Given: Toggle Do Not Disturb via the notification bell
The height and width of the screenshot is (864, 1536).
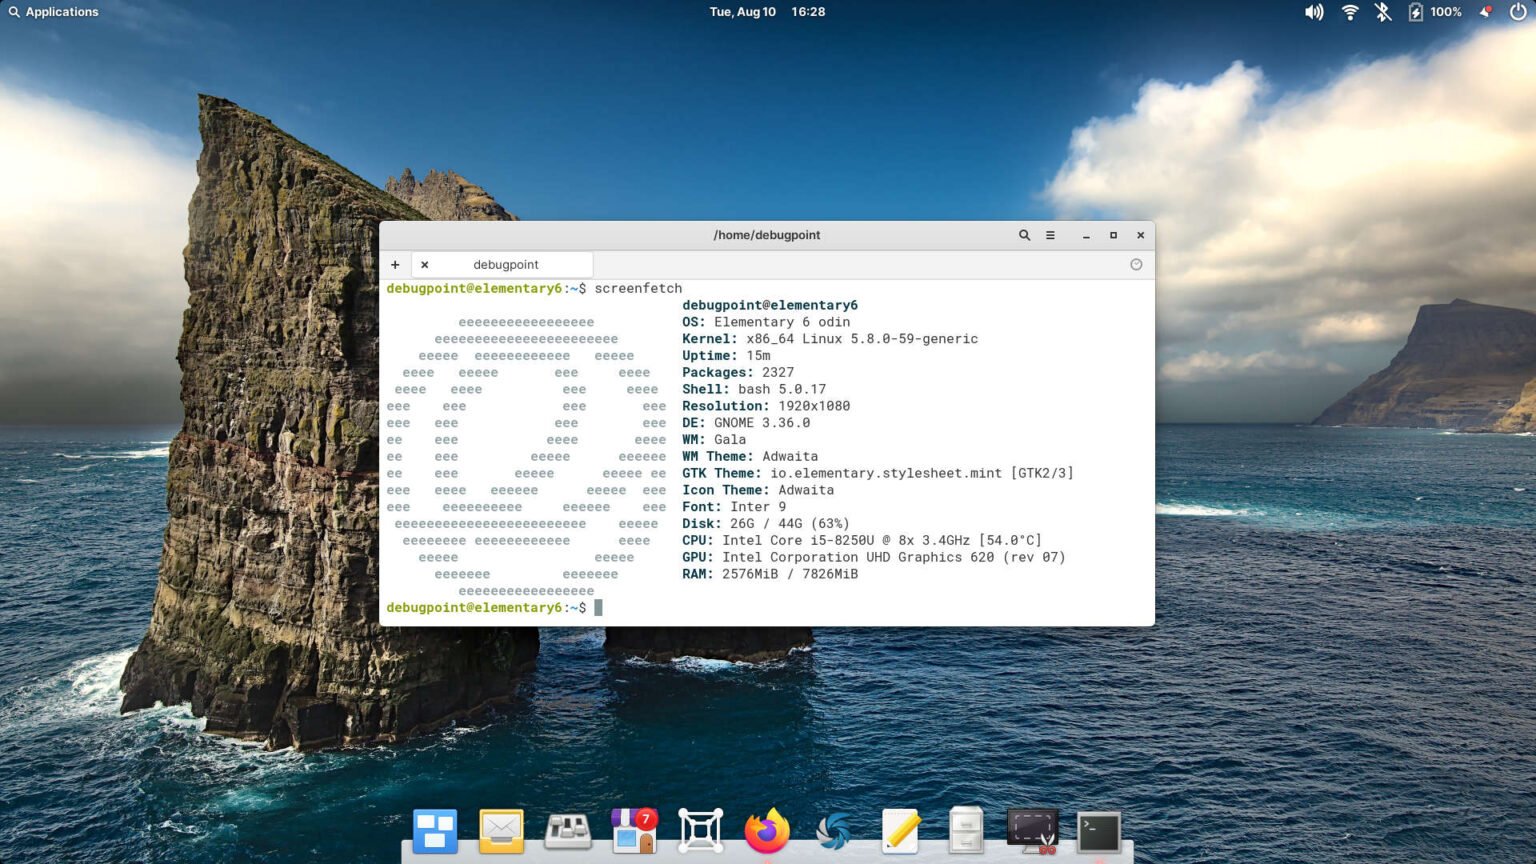Looking at the screenshot, I should [x=1486, y=12].
